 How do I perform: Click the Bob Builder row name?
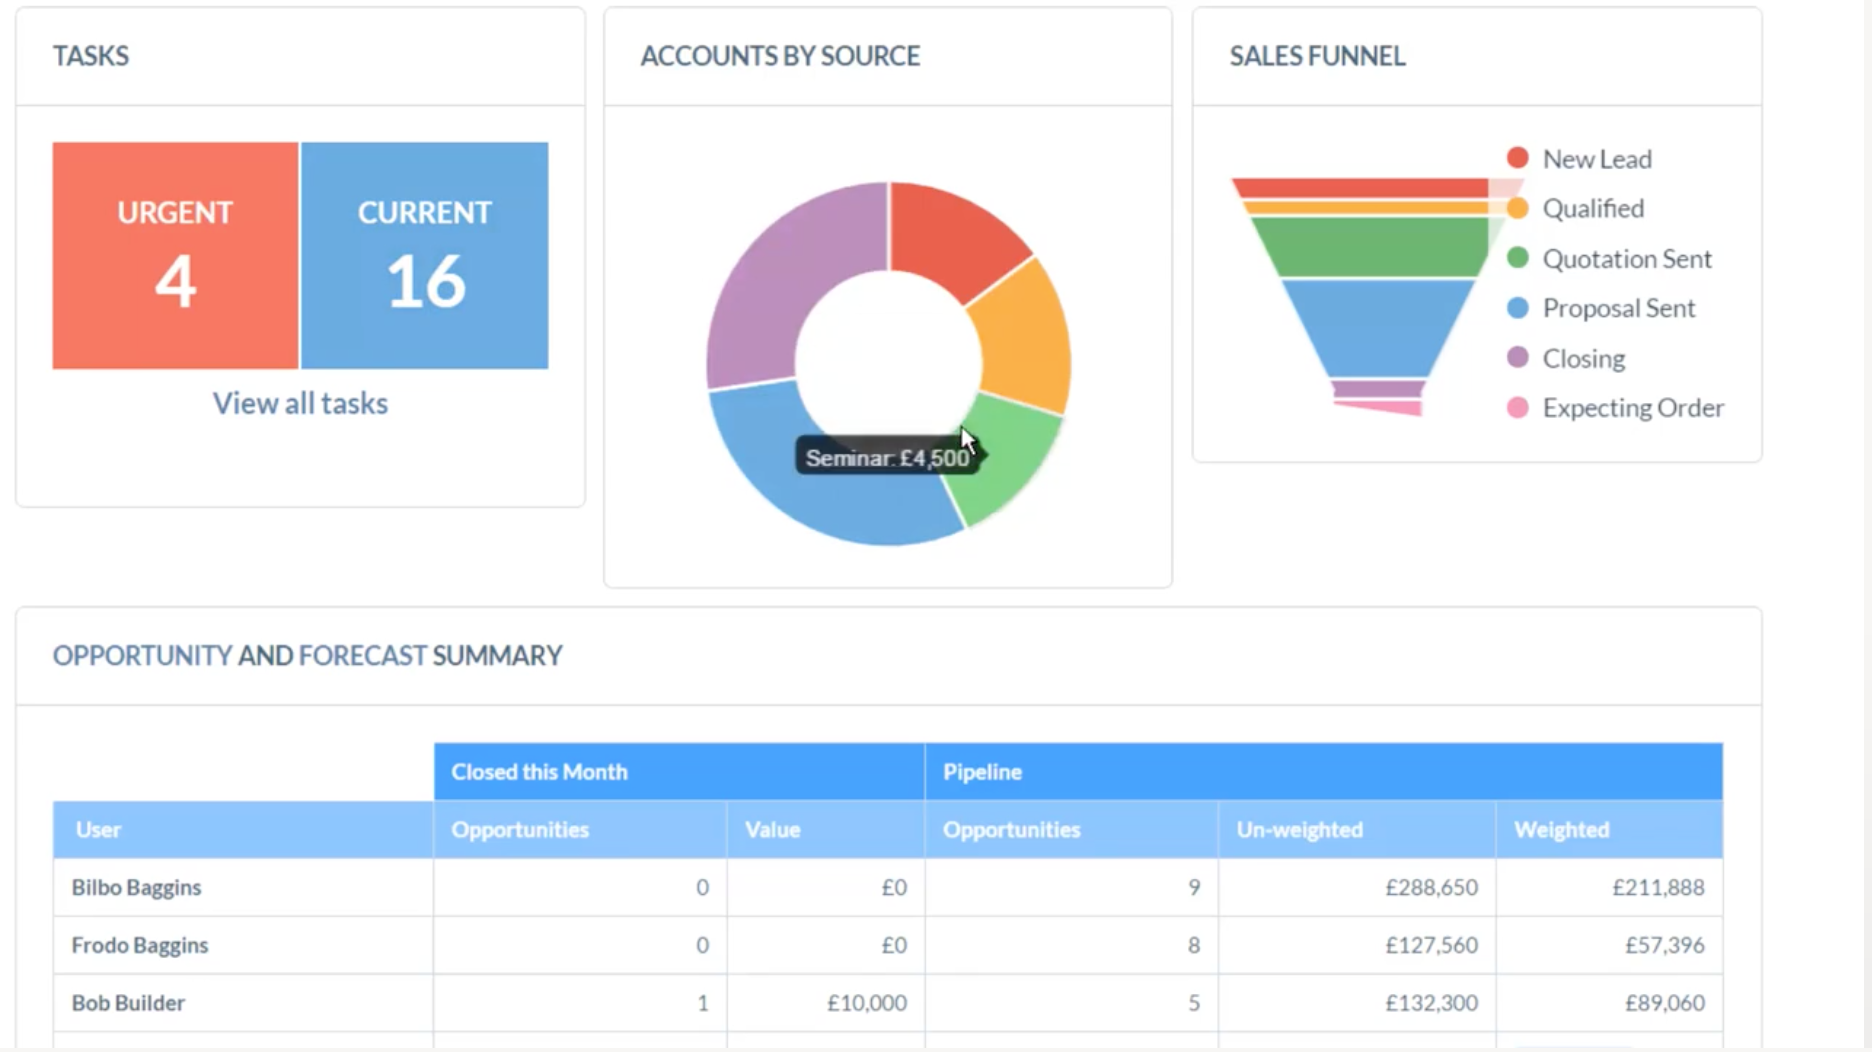(128, 1003)
